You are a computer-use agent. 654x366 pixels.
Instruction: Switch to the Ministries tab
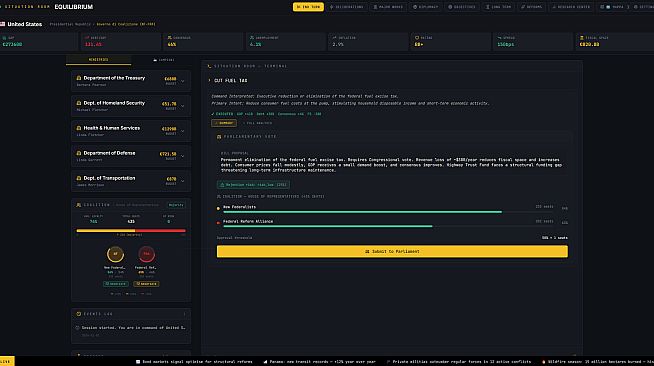click(x=98, y=60)
